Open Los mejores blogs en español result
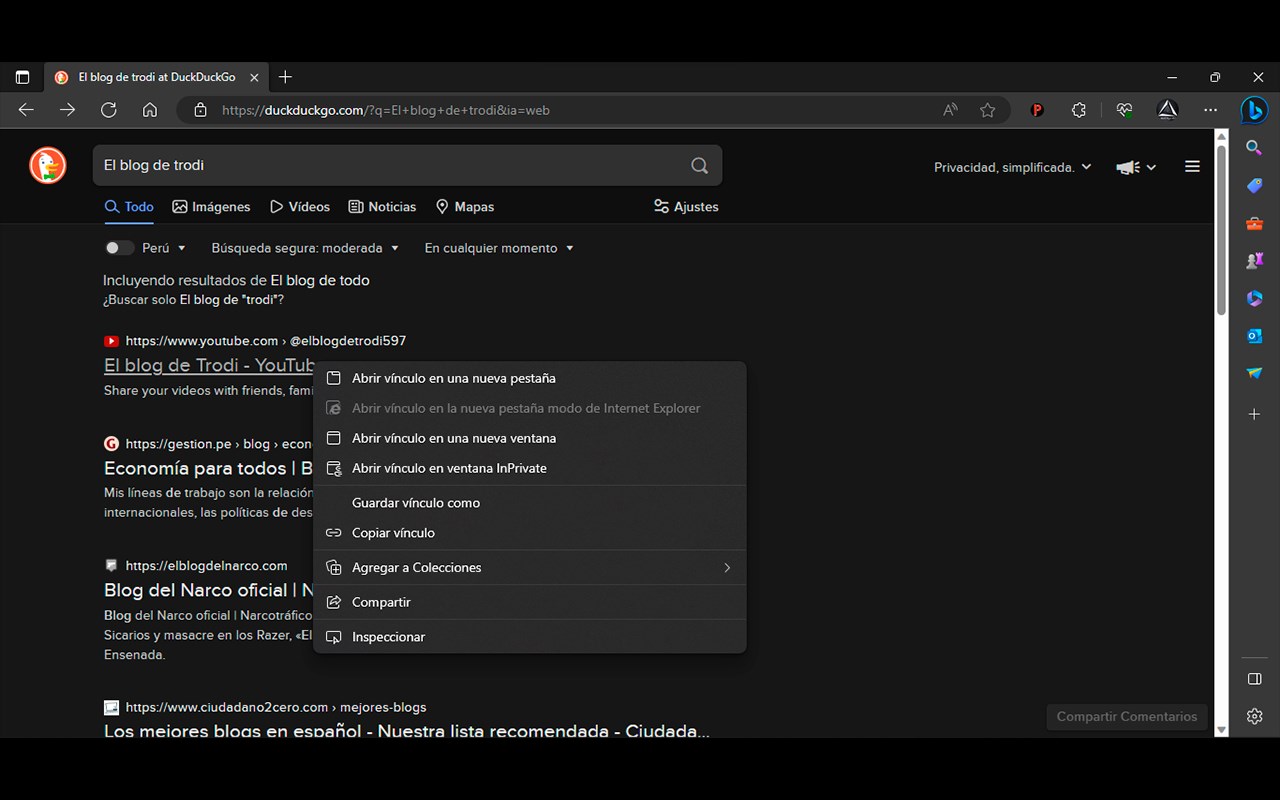1280x800 pixels. 407,730
